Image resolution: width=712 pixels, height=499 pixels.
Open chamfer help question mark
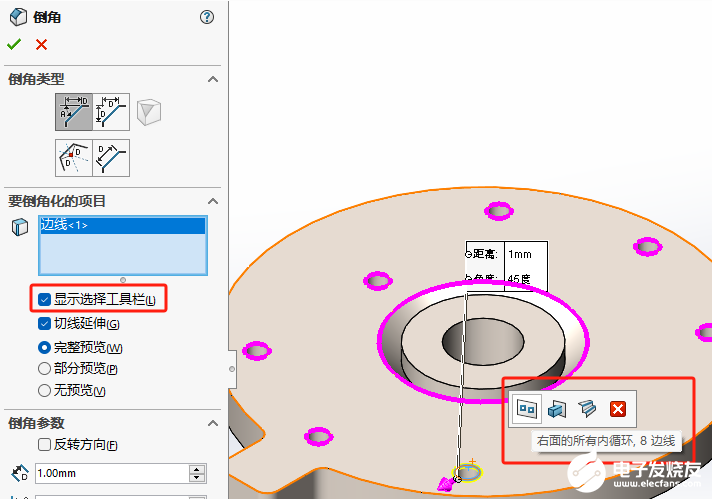pos(207,17)
